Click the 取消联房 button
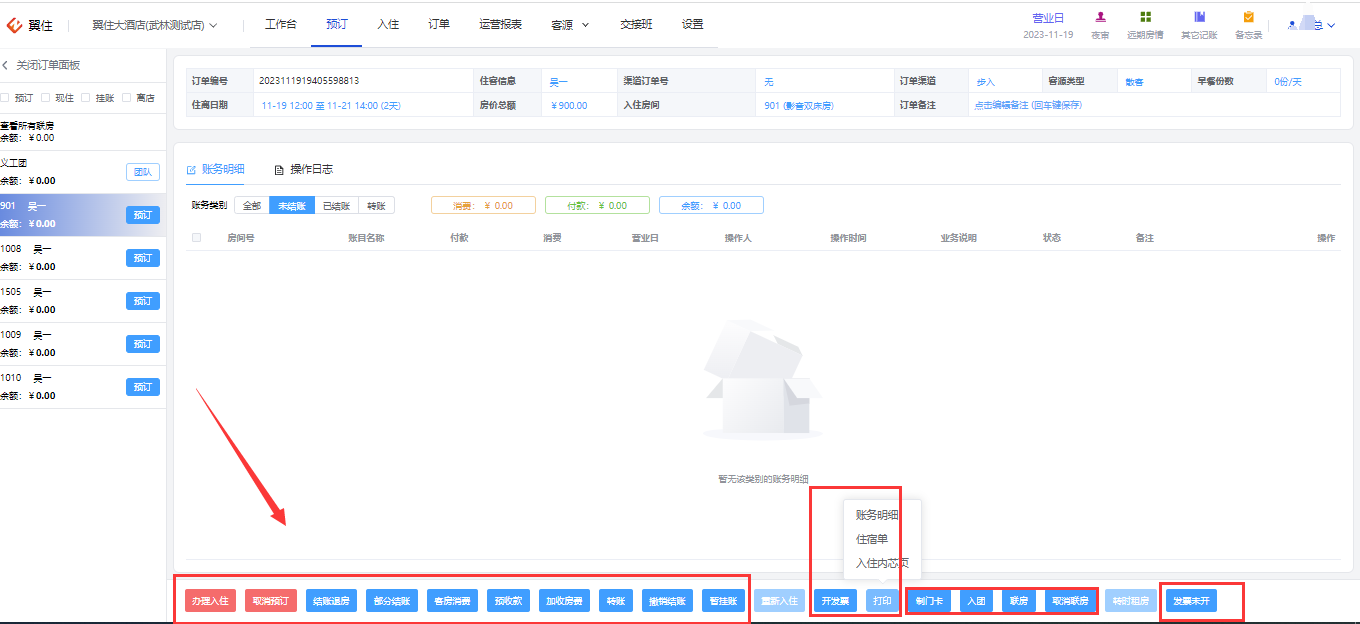 [x=1070, y=601]
